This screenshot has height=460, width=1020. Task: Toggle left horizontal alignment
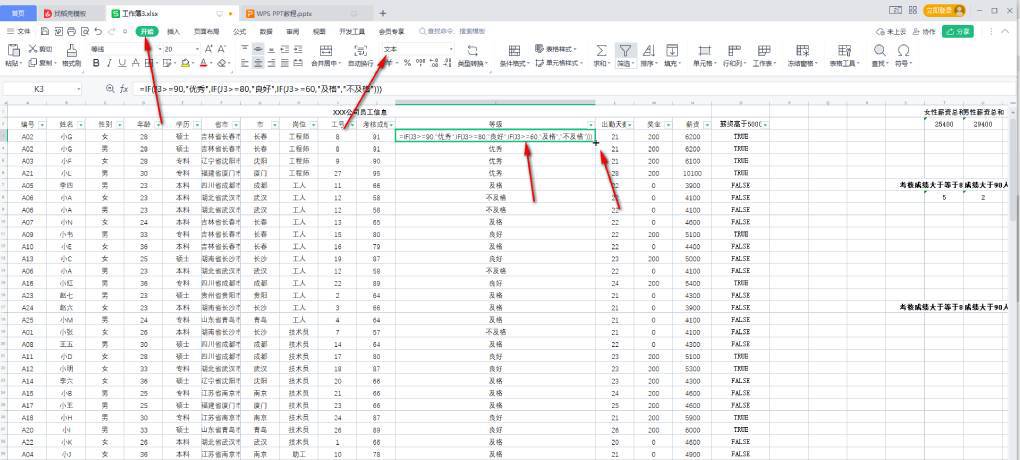pyautogui.click(x=245, y=63)
